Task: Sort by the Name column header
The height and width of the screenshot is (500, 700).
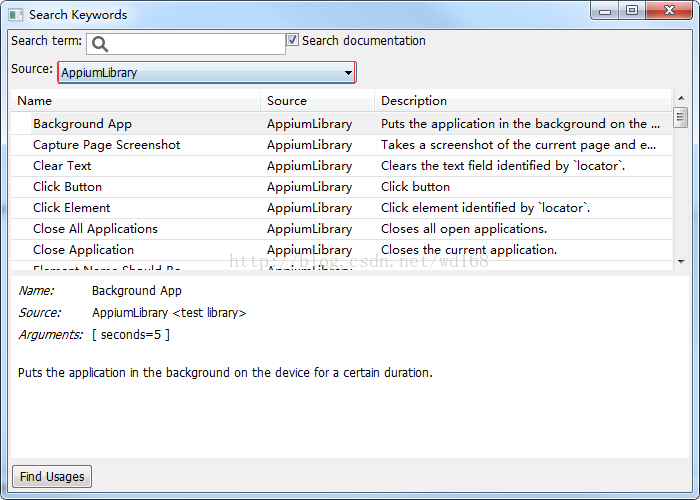Action: [x=135, y=100]
